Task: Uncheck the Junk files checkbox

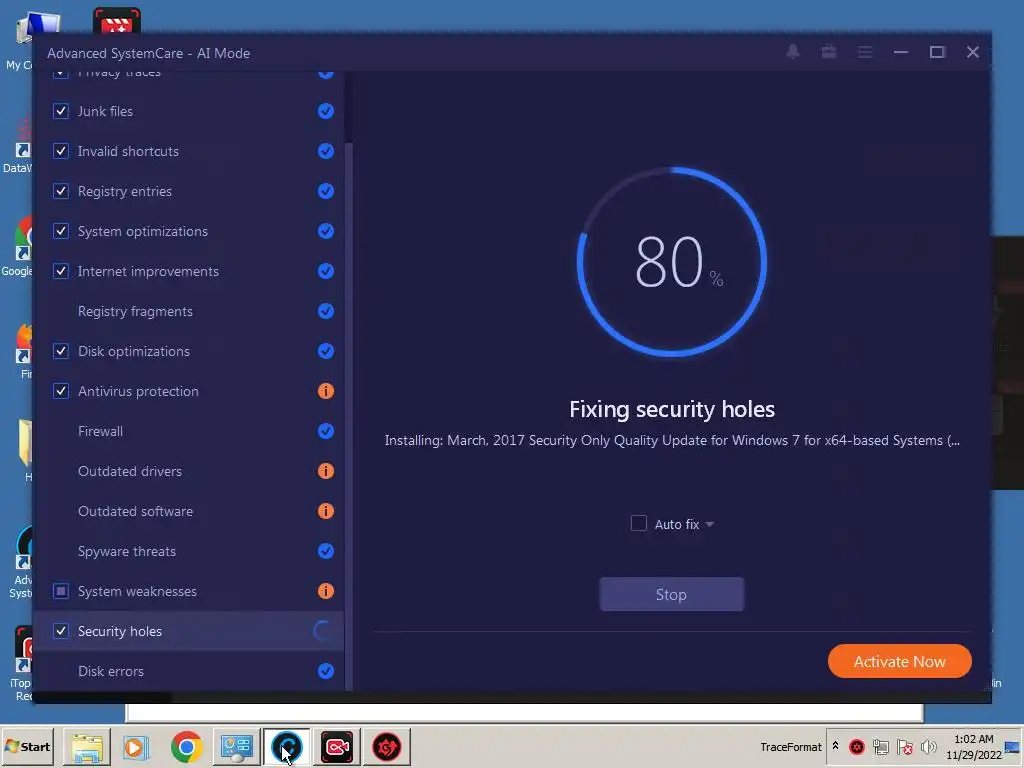Action: tap(61, 111)
